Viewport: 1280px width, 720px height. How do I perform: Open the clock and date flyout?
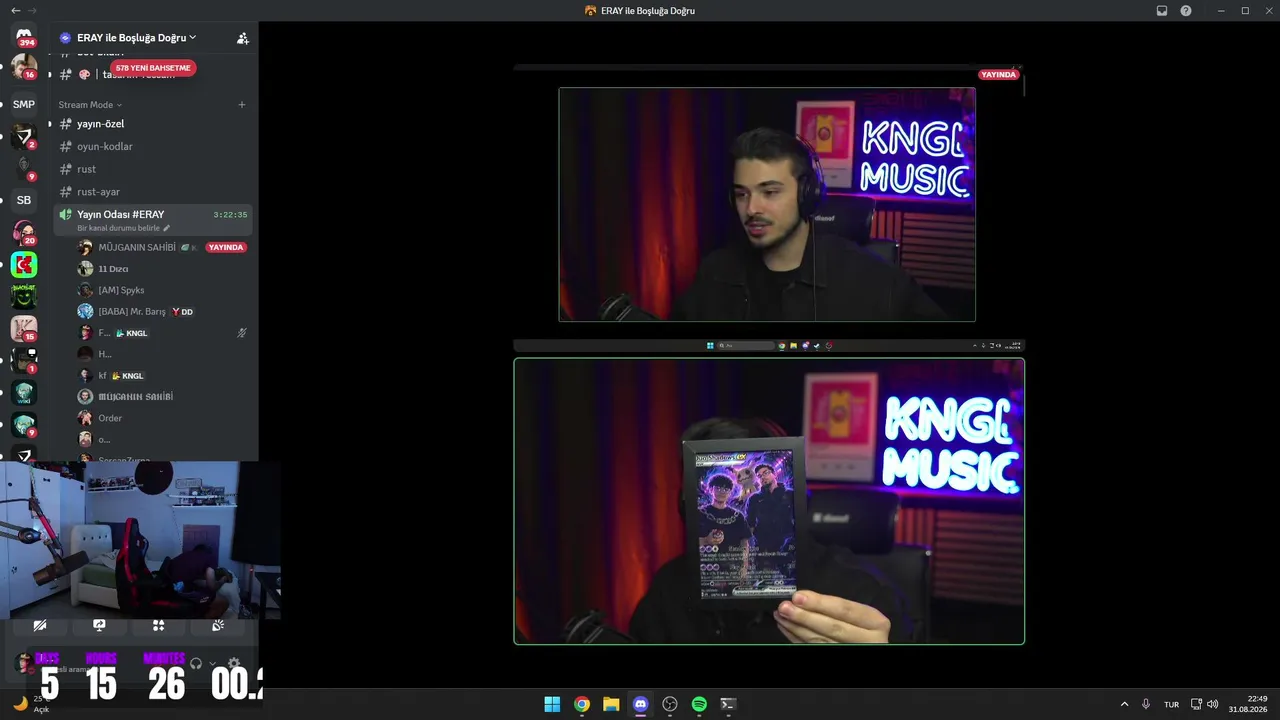click(x=1249, y=704)
